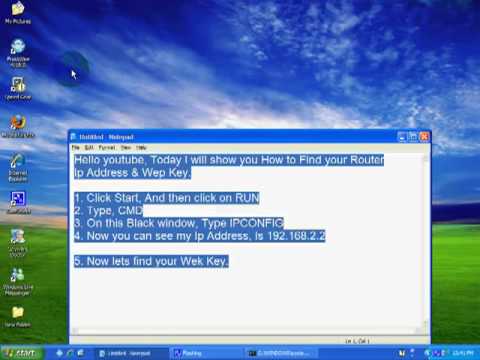Click the horizontal scrollbar left arrow in Notepad
This screenshot has width=480, height=360.
coord(76,331)
